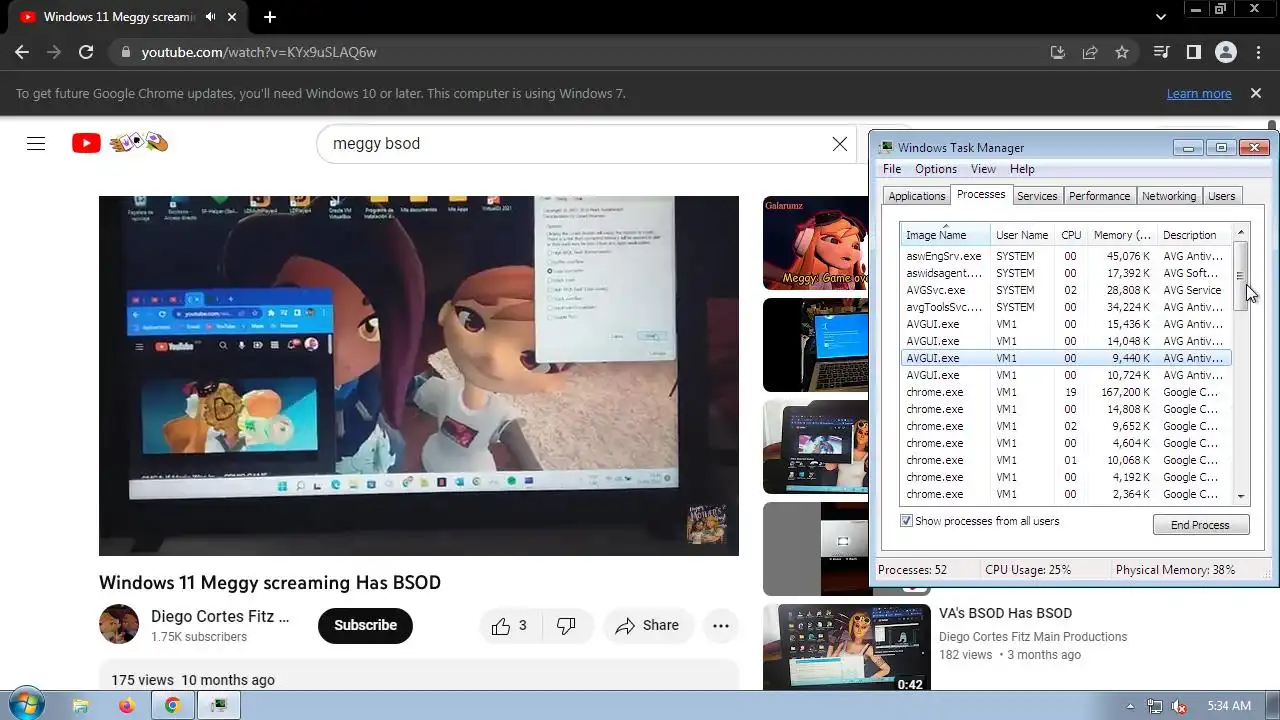
Task: Switch to the Applications tab
Action: tap(917, 196)
